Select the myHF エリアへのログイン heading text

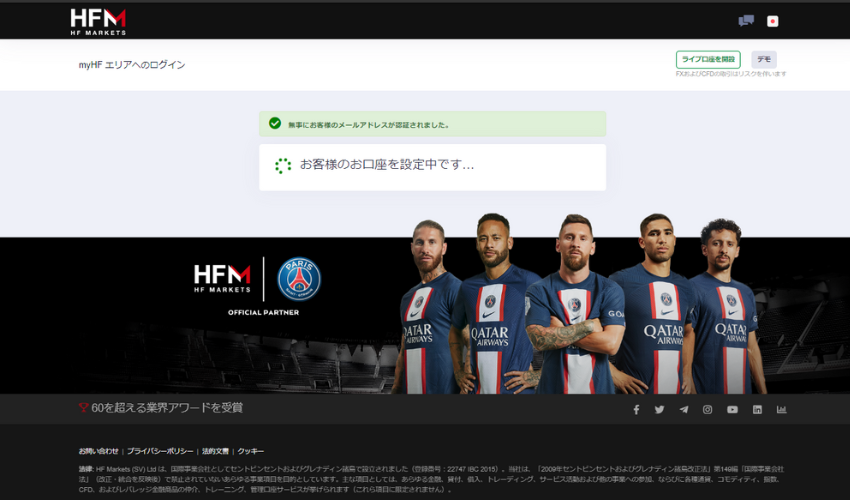click(132, 65)
